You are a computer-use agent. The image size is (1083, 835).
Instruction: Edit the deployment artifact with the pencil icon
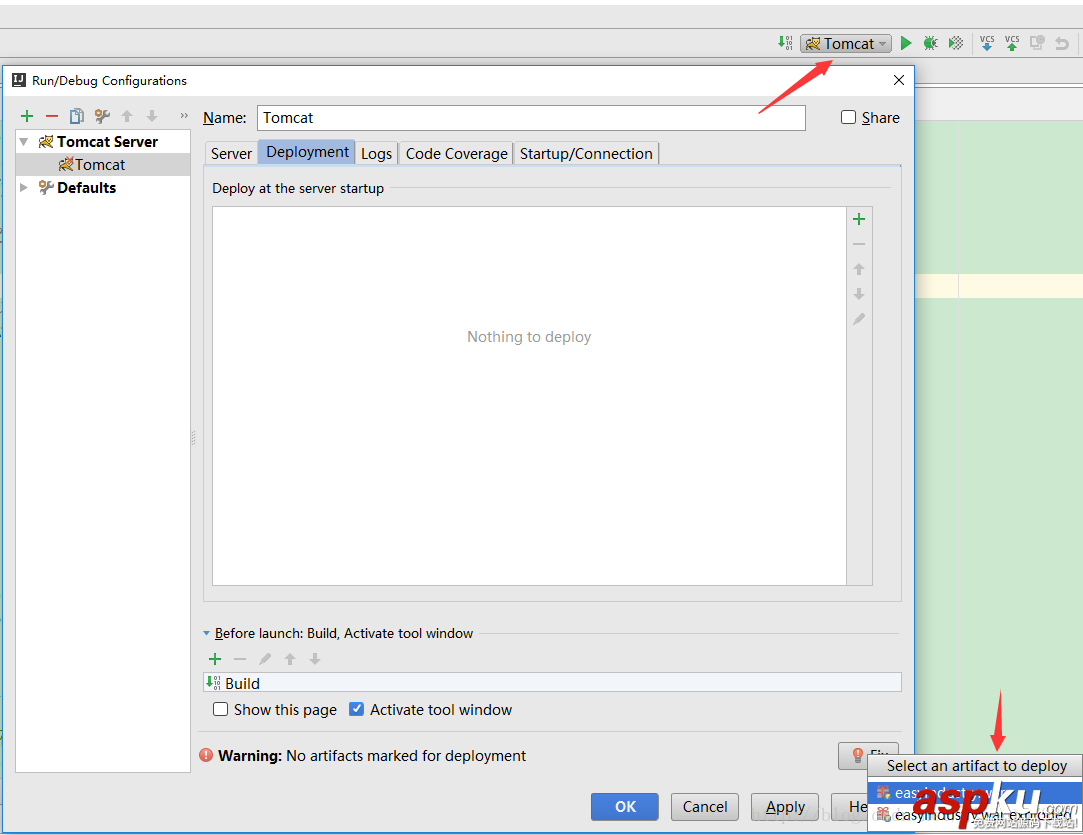(859, 319)
